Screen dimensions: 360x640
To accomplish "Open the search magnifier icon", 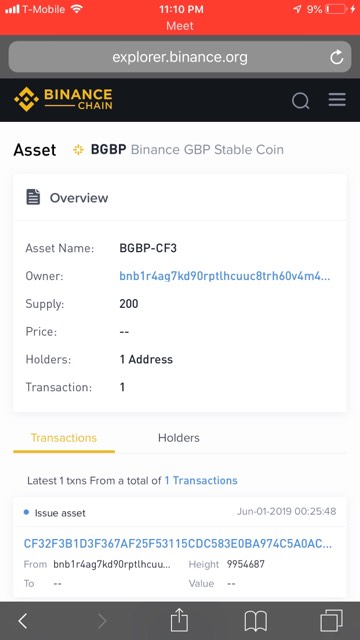I will 300,100.
